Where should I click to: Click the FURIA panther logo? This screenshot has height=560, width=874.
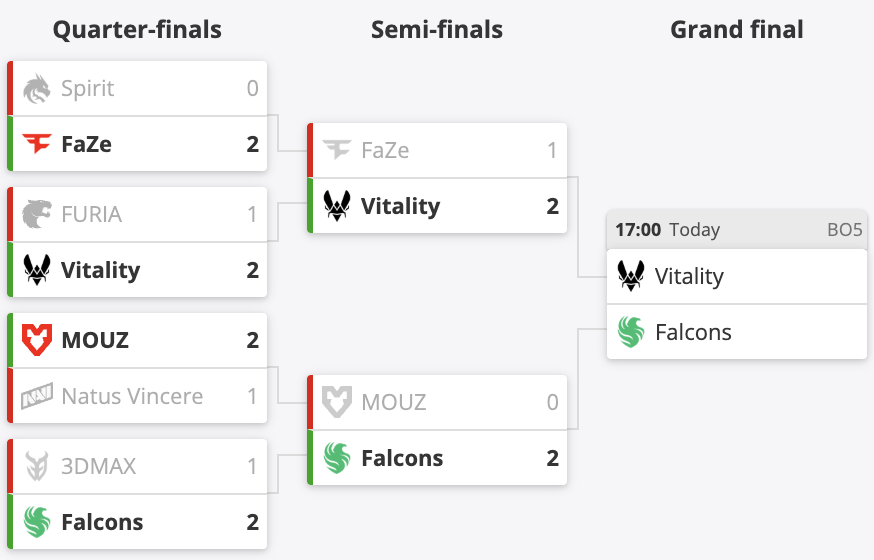[x=37, y=215]
